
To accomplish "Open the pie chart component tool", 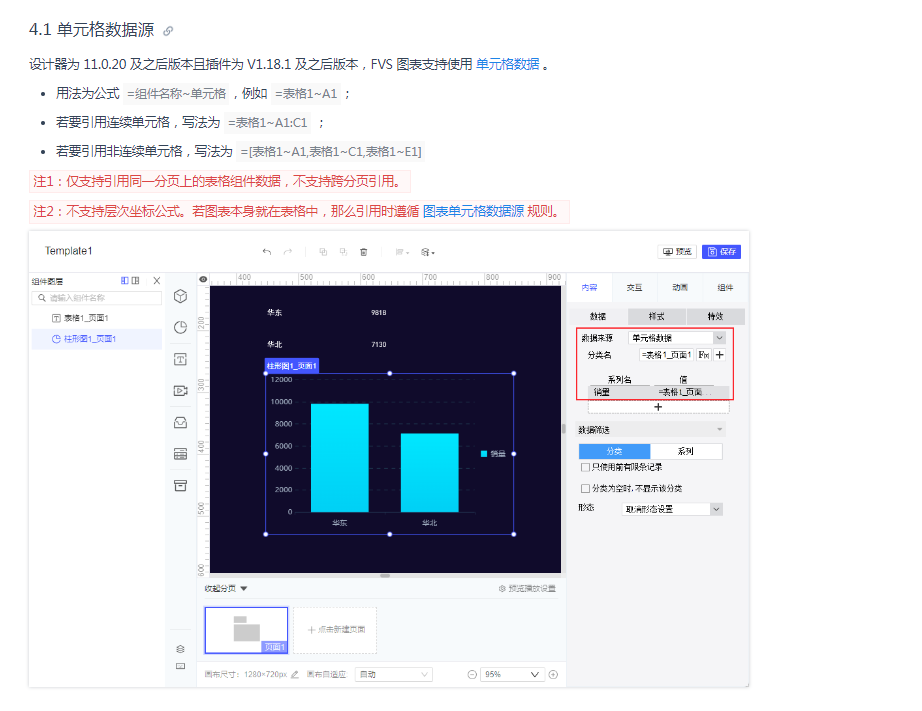I will (181, 328).
